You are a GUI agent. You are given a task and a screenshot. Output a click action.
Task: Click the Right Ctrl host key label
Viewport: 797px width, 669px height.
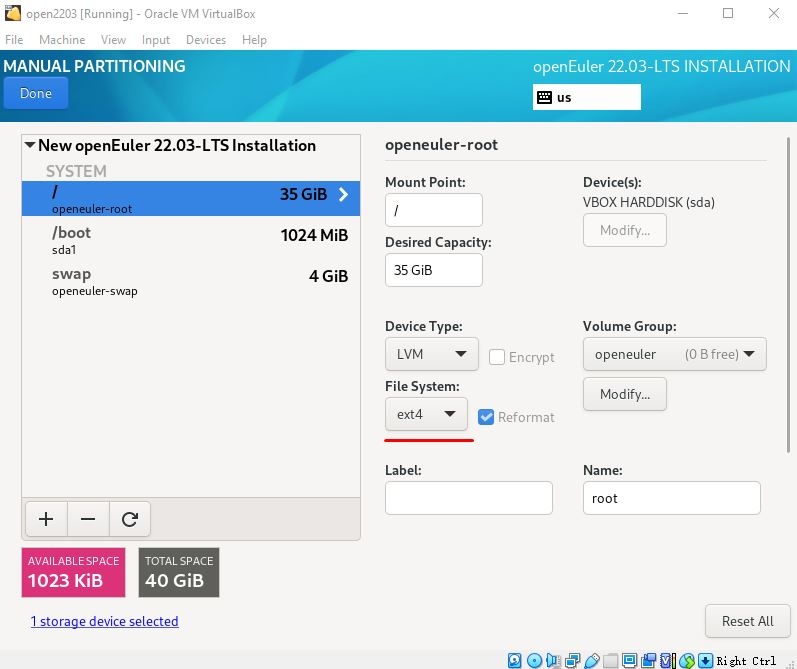[746, 661]
